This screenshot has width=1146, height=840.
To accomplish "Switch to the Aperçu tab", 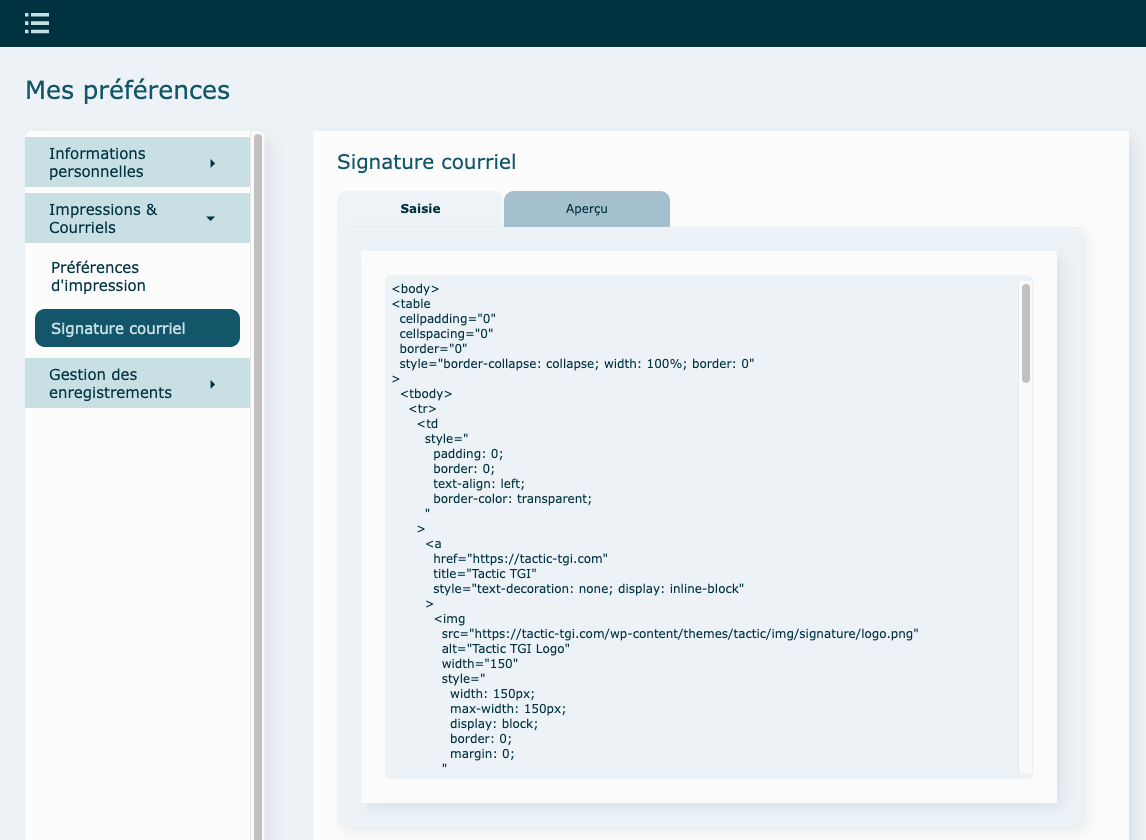I will [x=586, y=209].
